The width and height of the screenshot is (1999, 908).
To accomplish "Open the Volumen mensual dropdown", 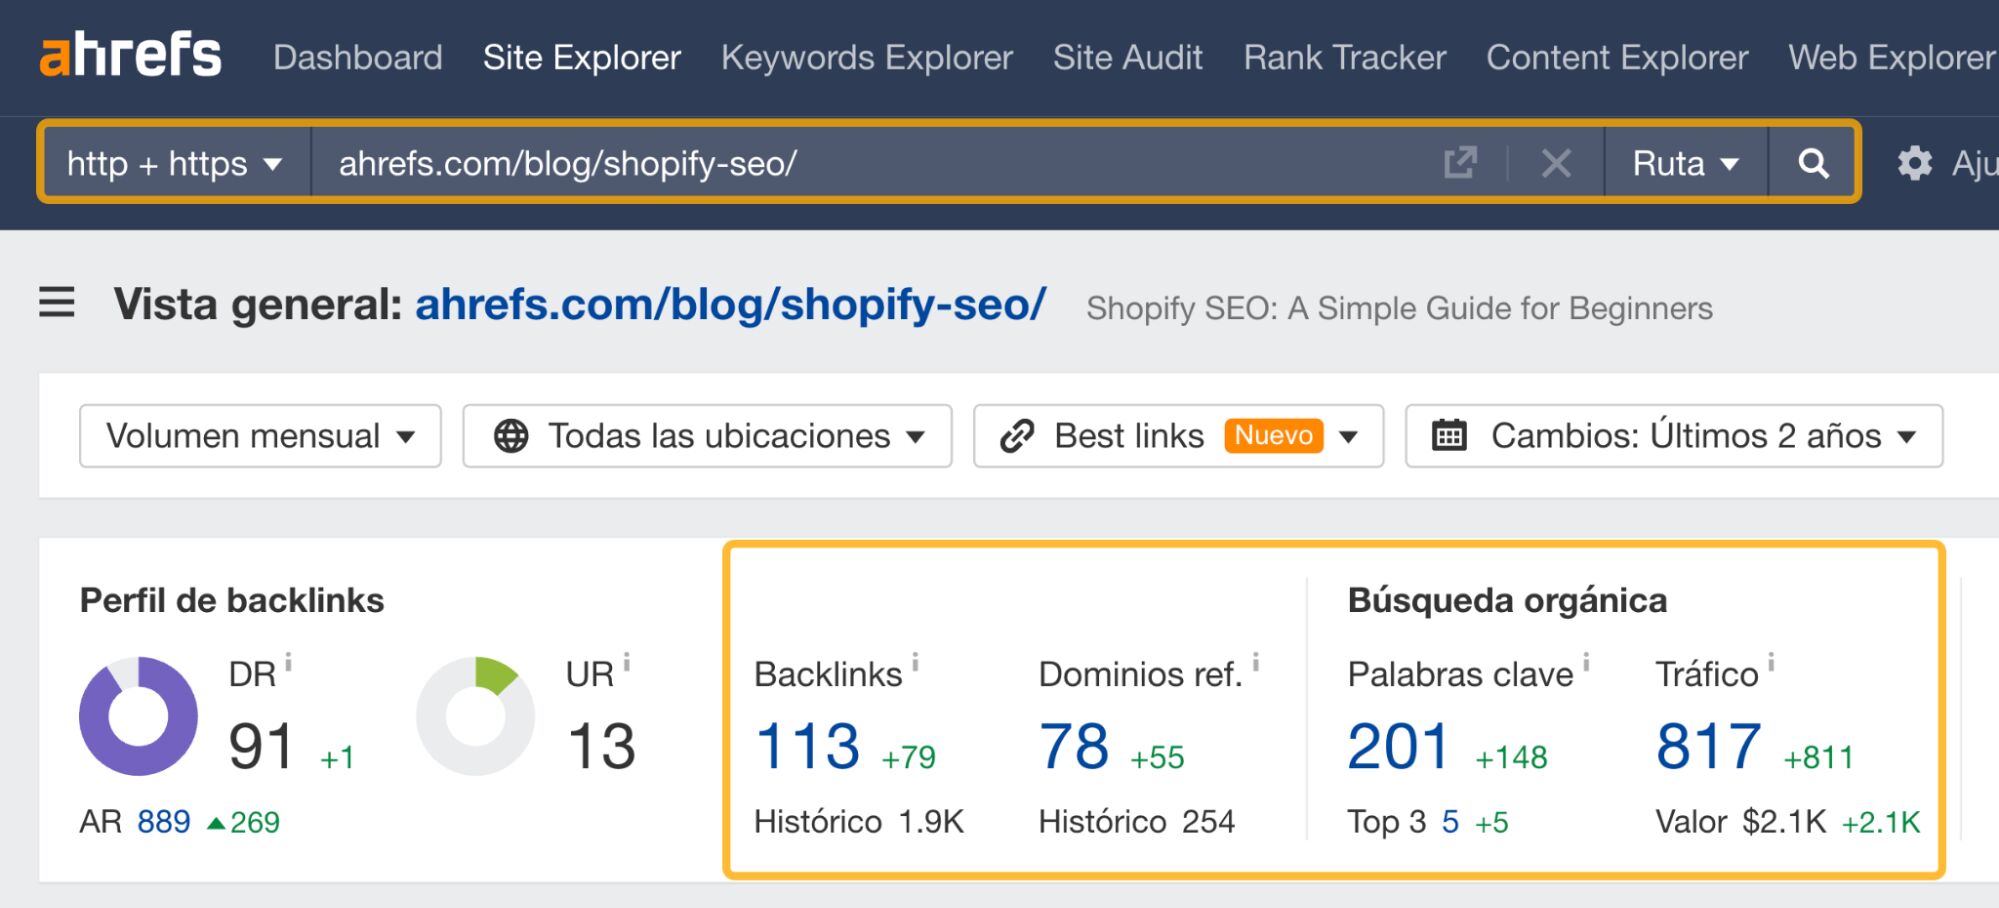I will [260, 436].
